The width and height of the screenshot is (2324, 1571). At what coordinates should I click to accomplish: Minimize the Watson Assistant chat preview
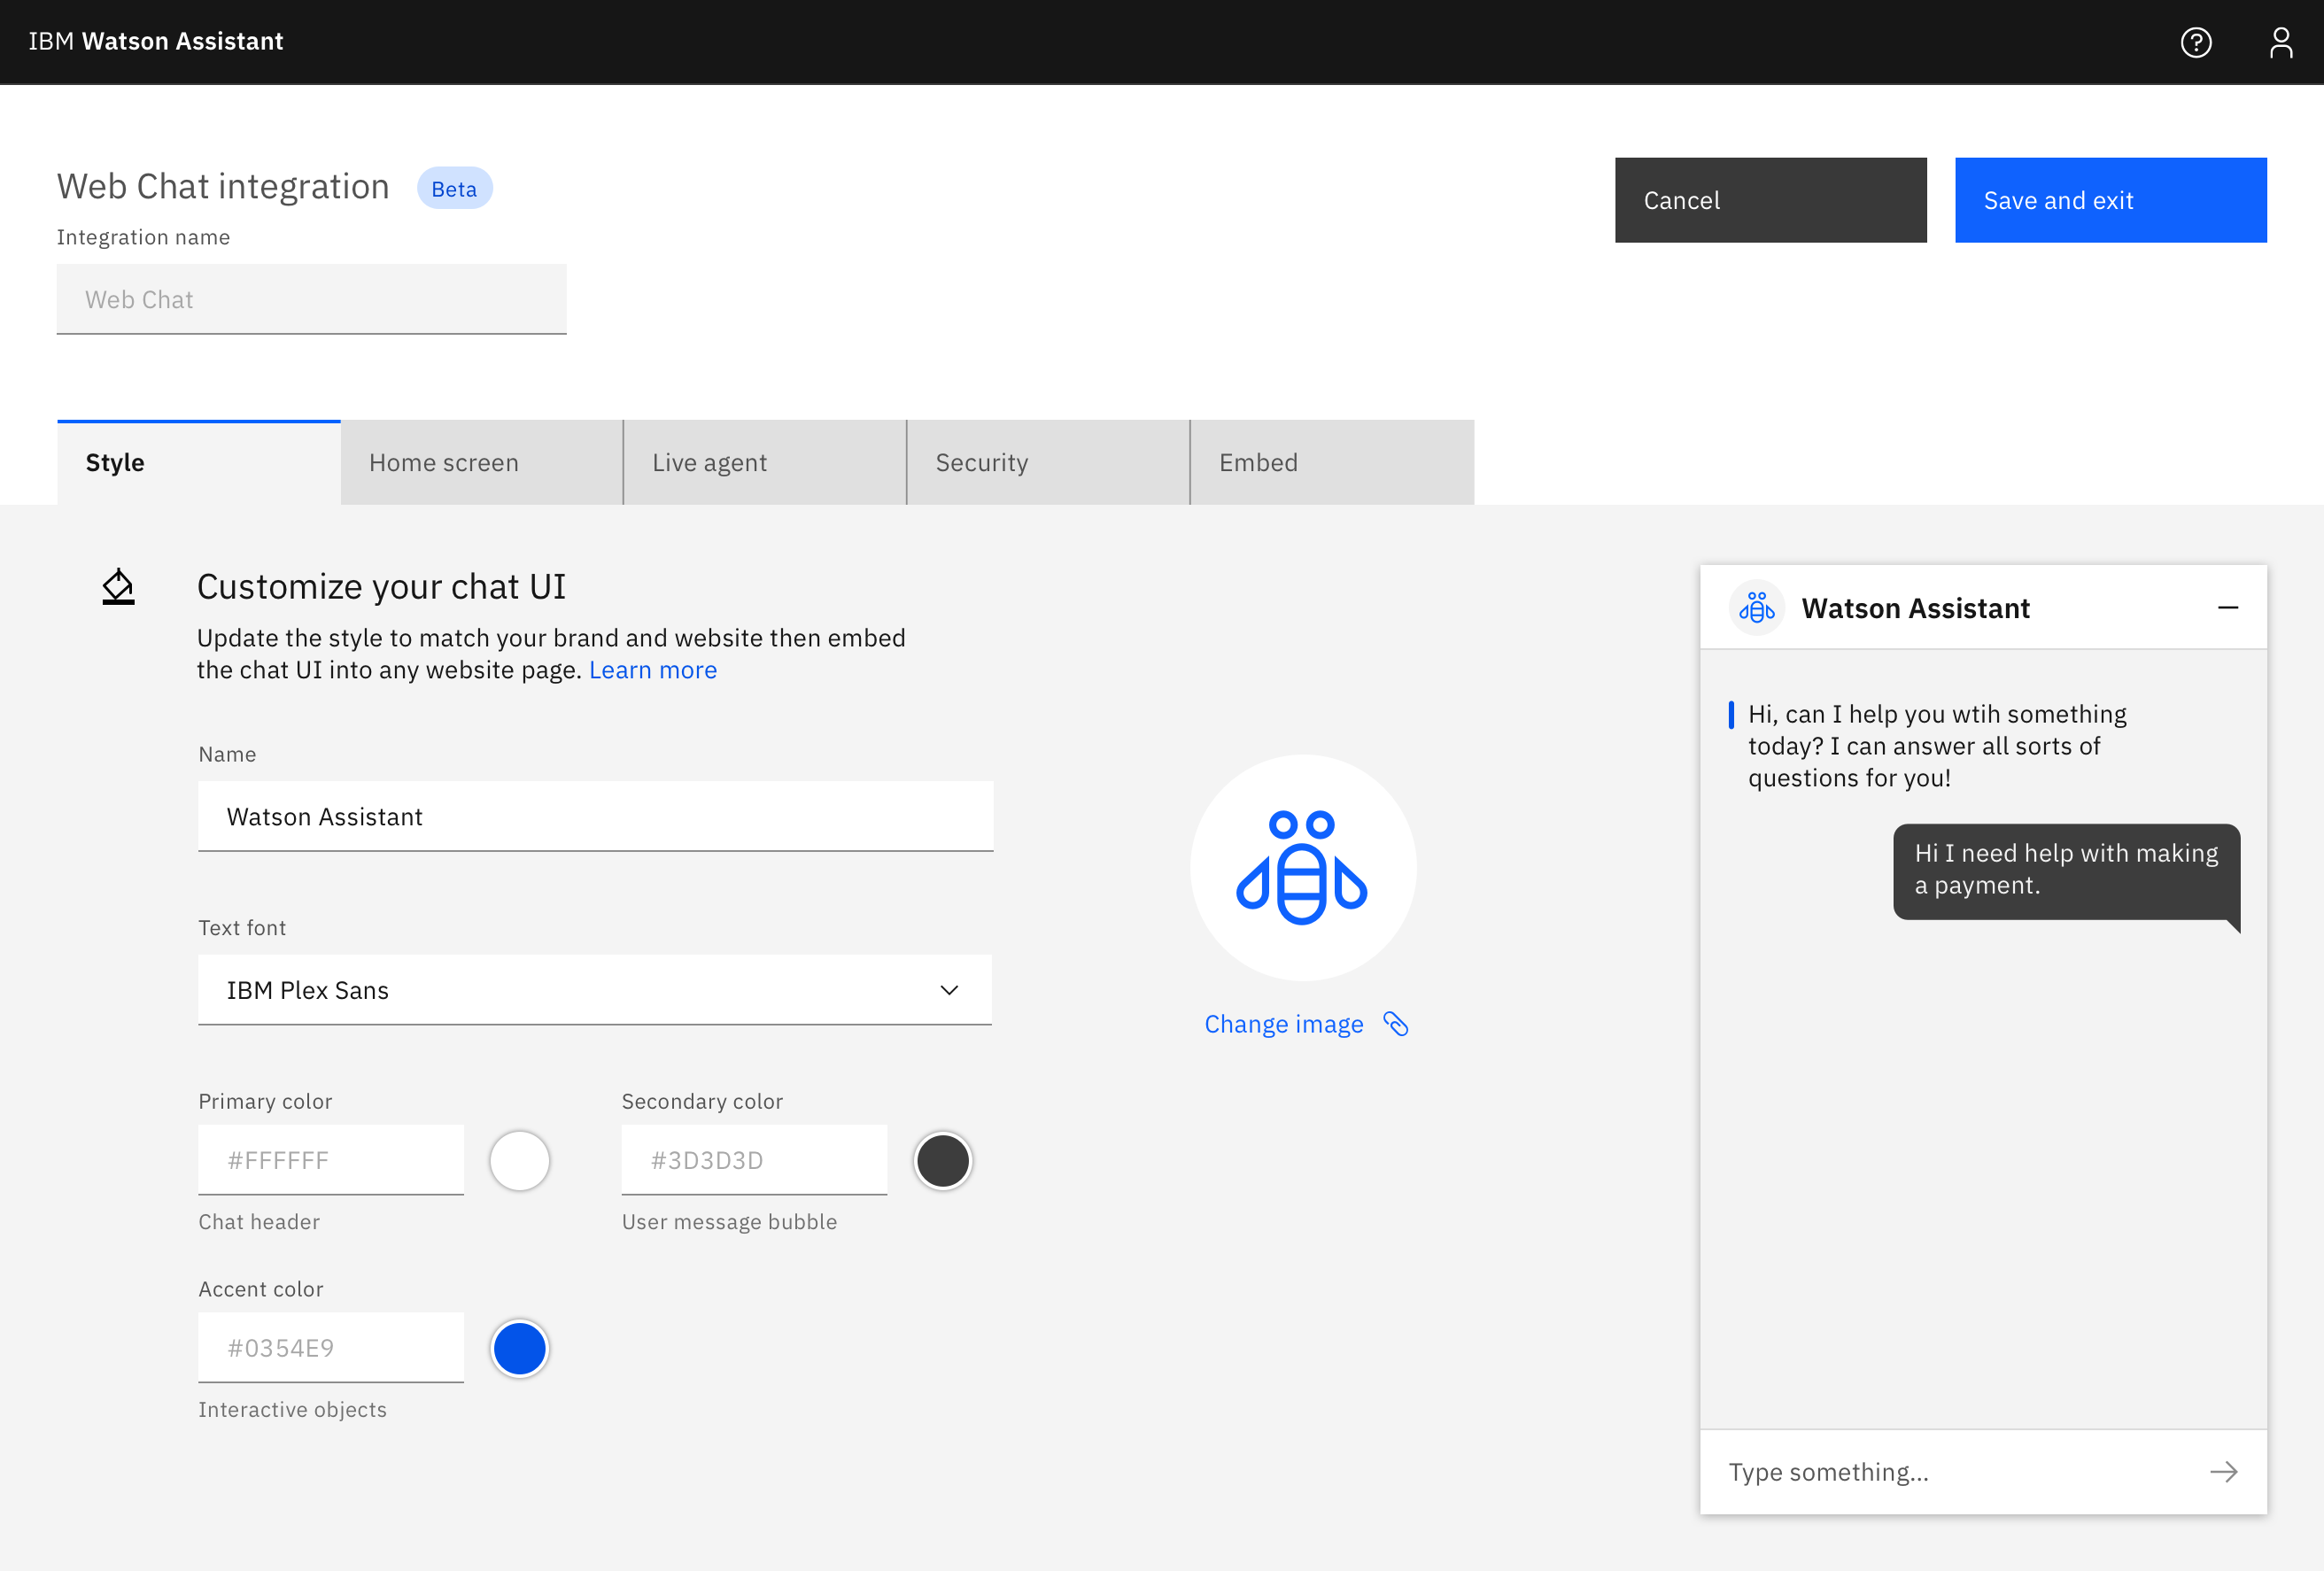point(2227,607)
